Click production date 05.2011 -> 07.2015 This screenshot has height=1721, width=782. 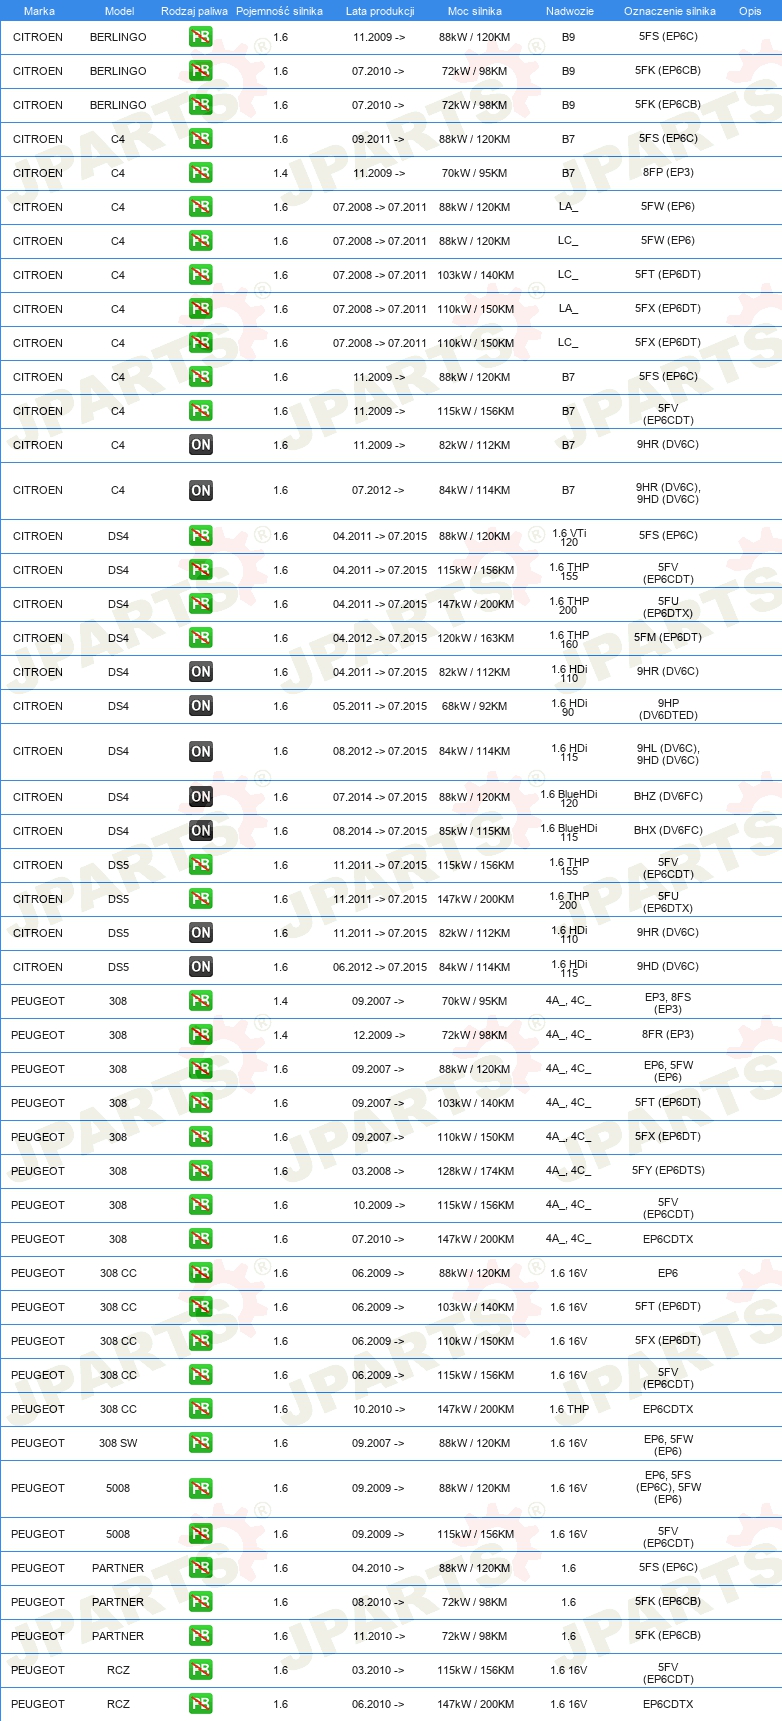pos(380,706)
